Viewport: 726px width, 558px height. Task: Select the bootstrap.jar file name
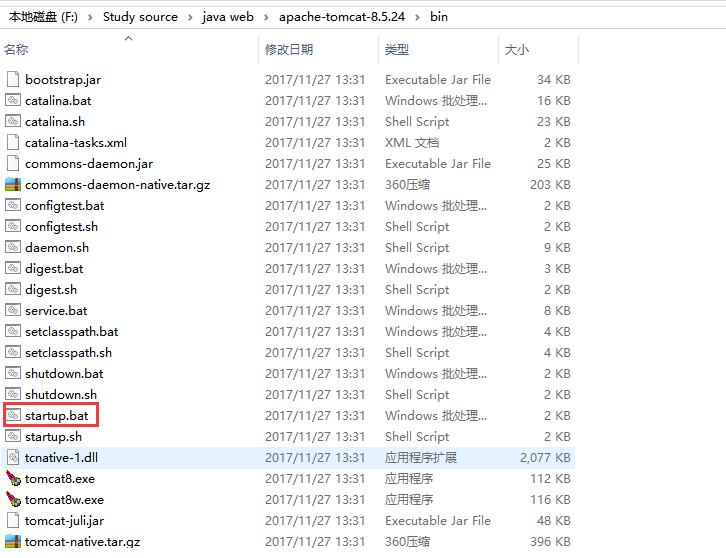point(63,80)
